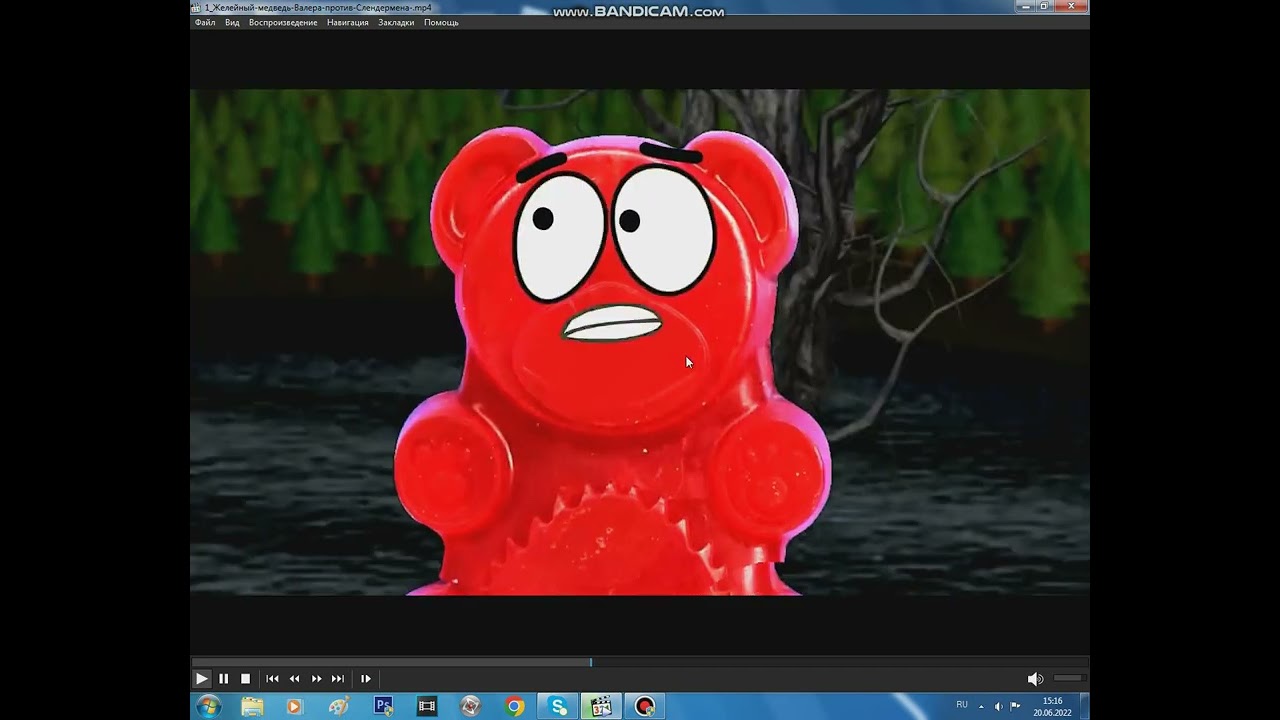Skip to next file button

tap(338, 678)
